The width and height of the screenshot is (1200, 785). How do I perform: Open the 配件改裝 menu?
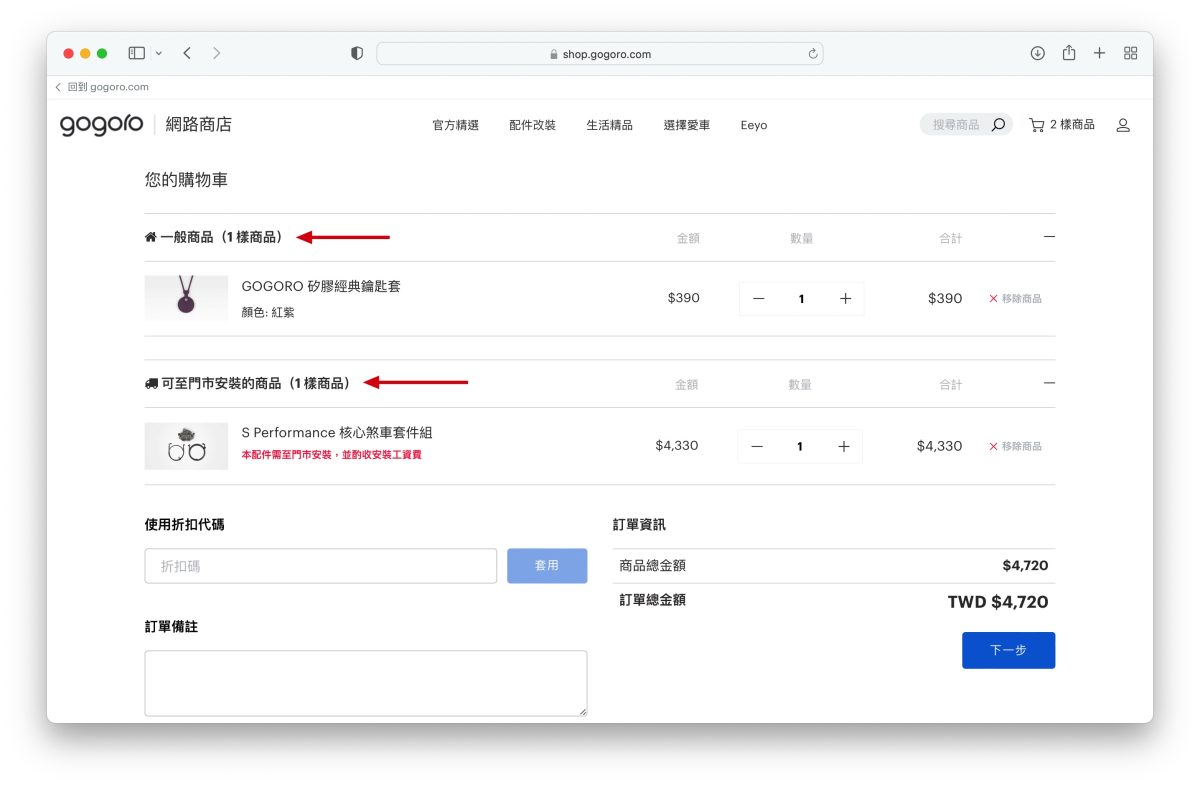click(x=532, y=125)
